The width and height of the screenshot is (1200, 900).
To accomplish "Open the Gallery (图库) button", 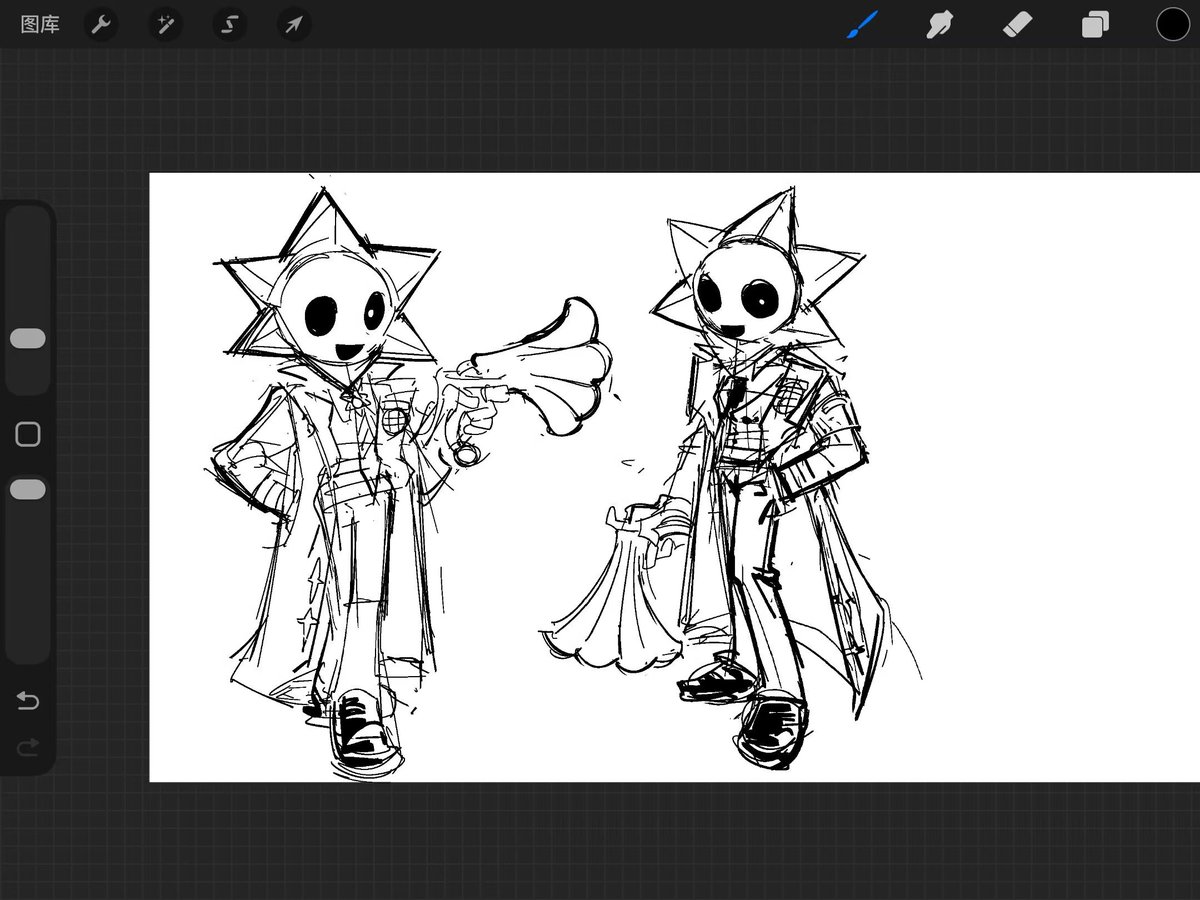I will 40,24.
